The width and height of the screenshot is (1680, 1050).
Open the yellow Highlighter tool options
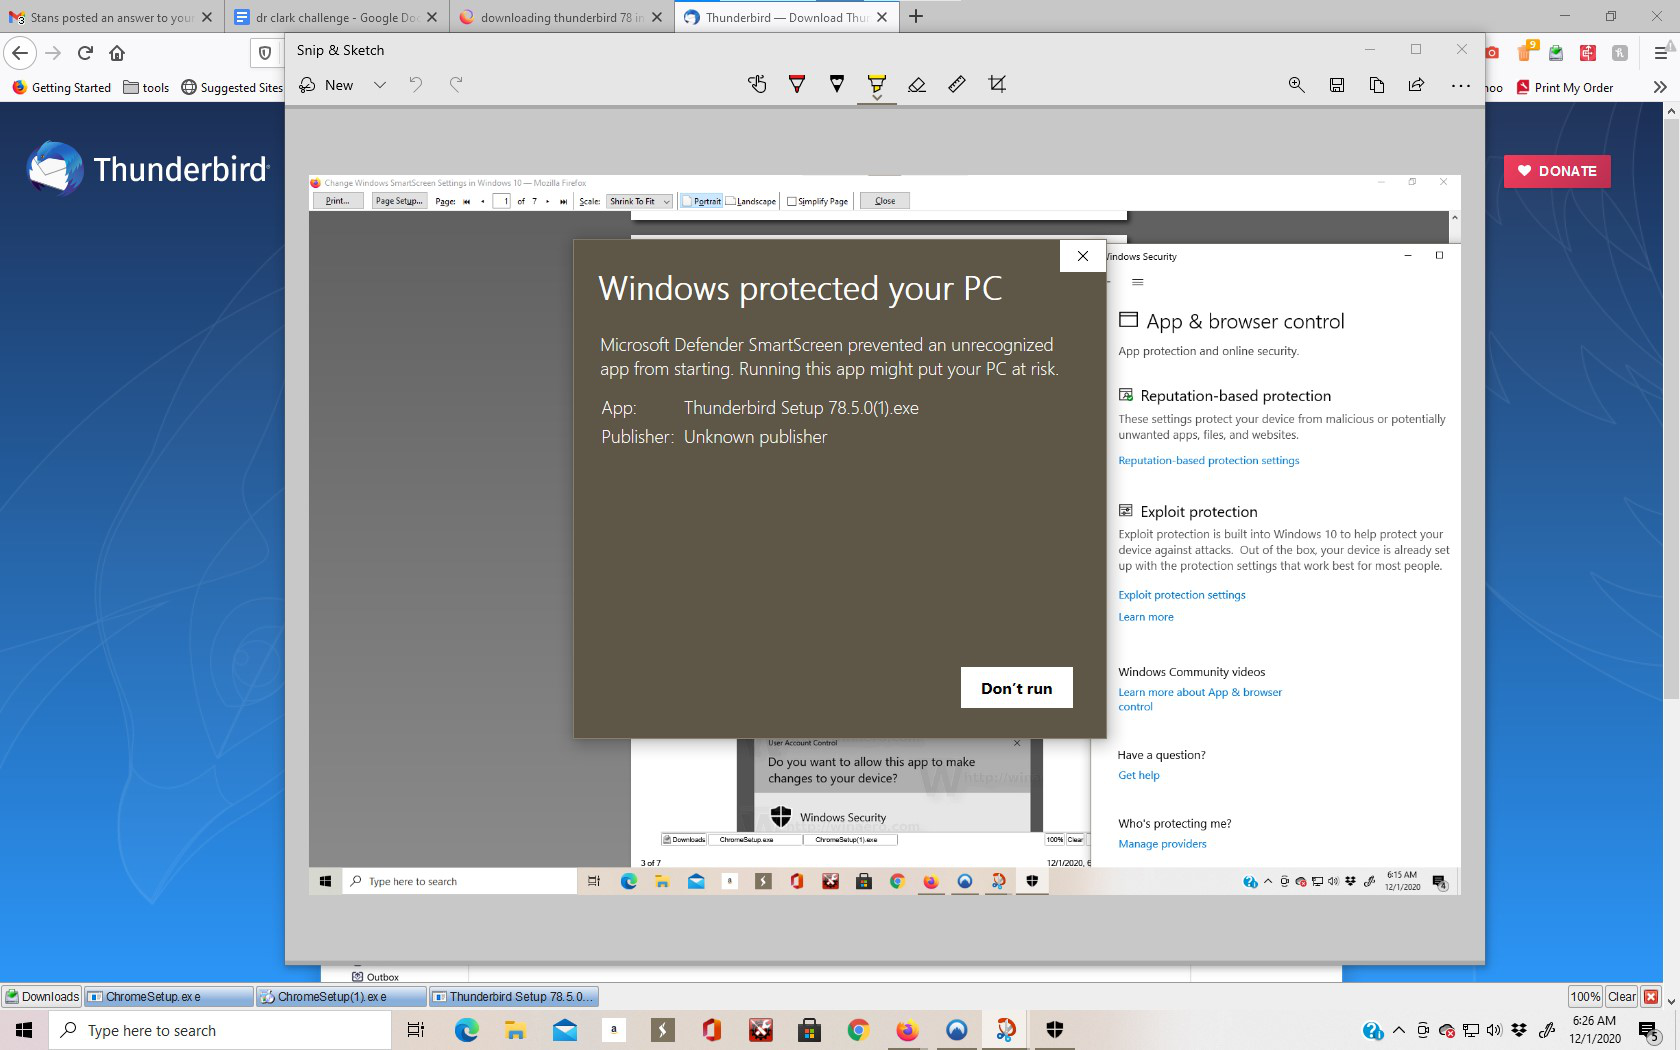click(877, 85)
